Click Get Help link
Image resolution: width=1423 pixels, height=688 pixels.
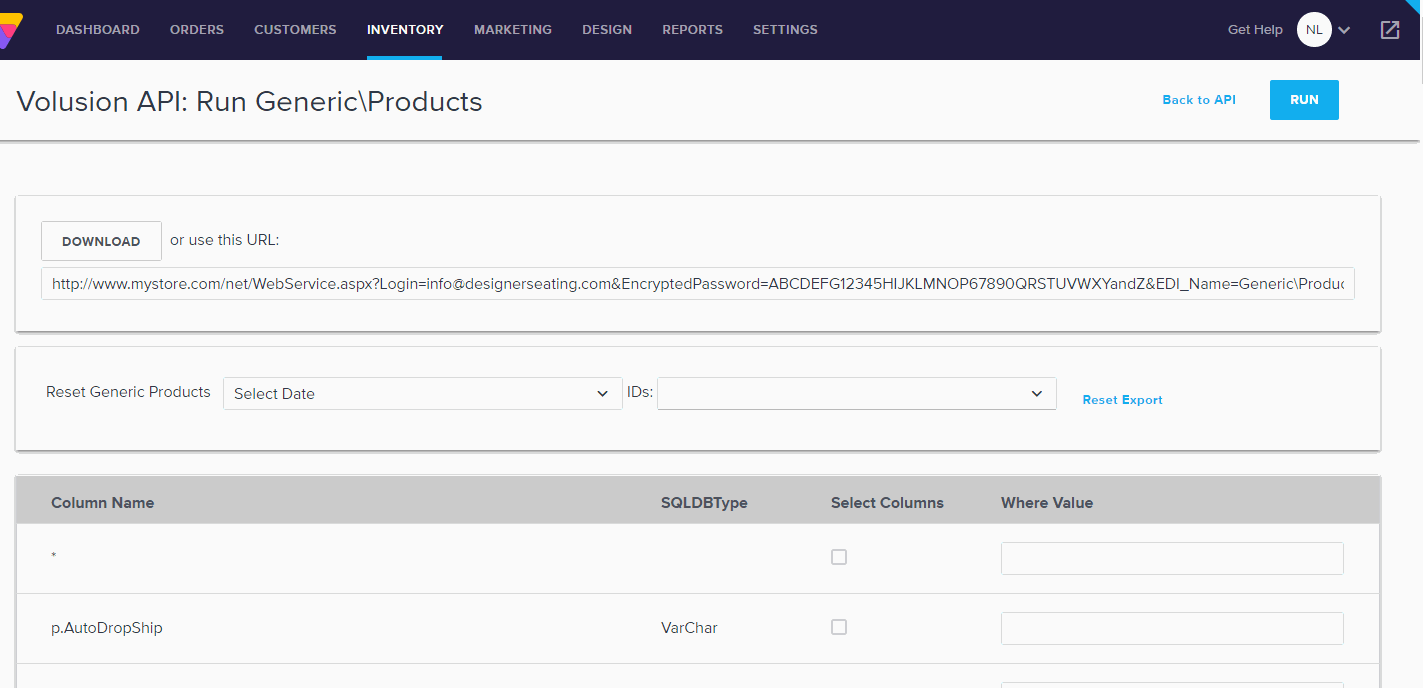(x=1255, y=30)
